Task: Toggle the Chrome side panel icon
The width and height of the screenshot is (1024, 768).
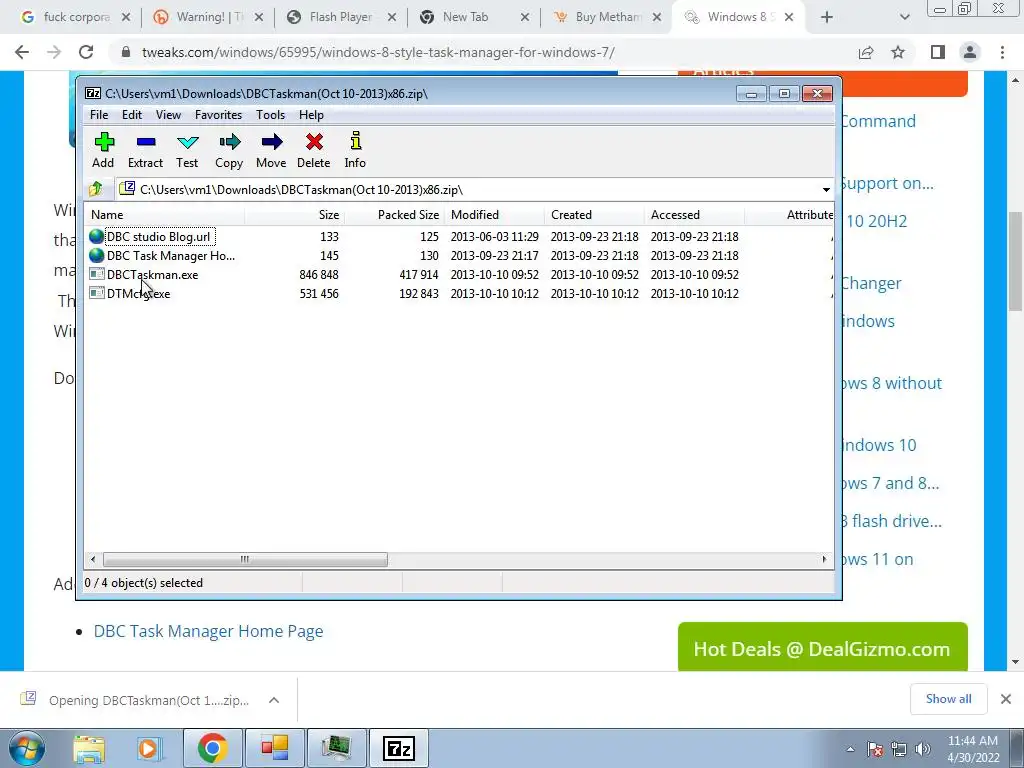Action: (x=938, y=52)
